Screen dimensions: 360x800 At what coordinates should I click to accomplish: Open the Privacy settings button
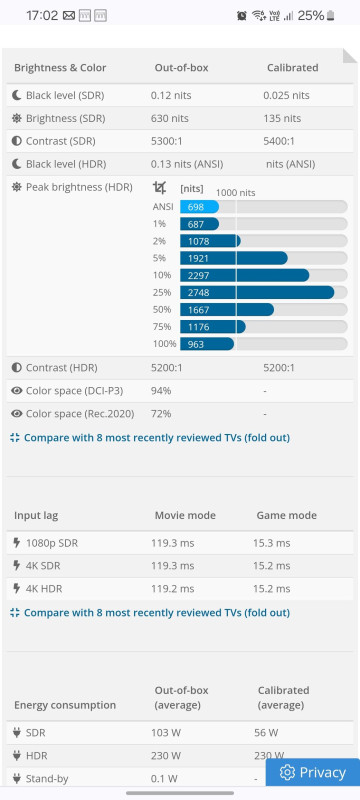[x=313, y=772]
